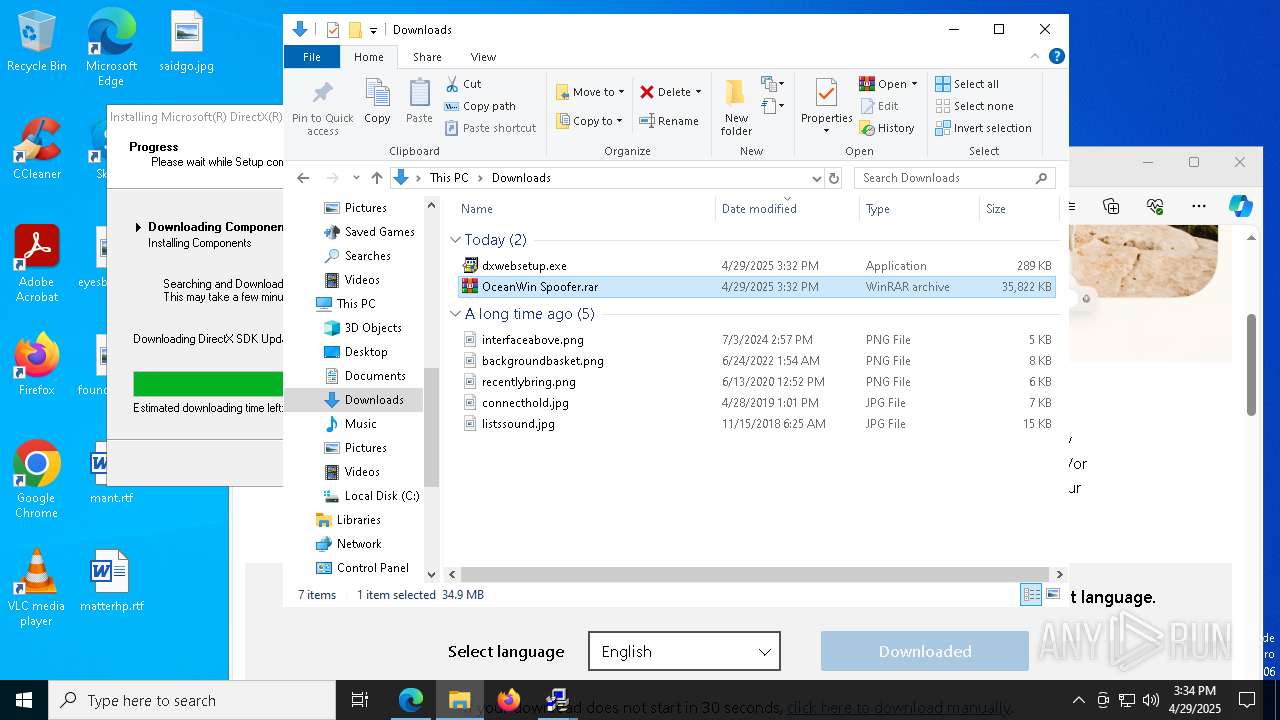The image size is (1280, 720).
Task: Open Explorer Help question mark icon
Action: (1056, 57)
